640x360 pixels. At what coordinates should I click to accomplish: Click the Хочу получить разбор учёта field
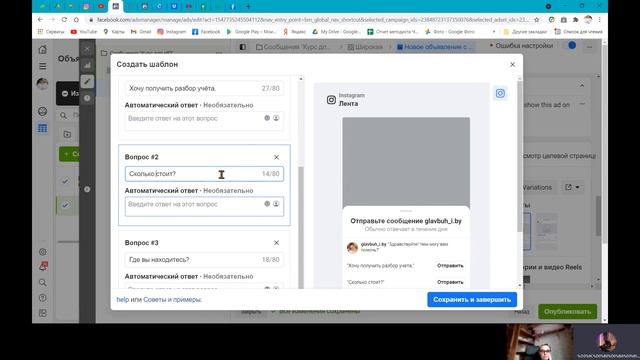pyautogui.click(x=204, y=88)
